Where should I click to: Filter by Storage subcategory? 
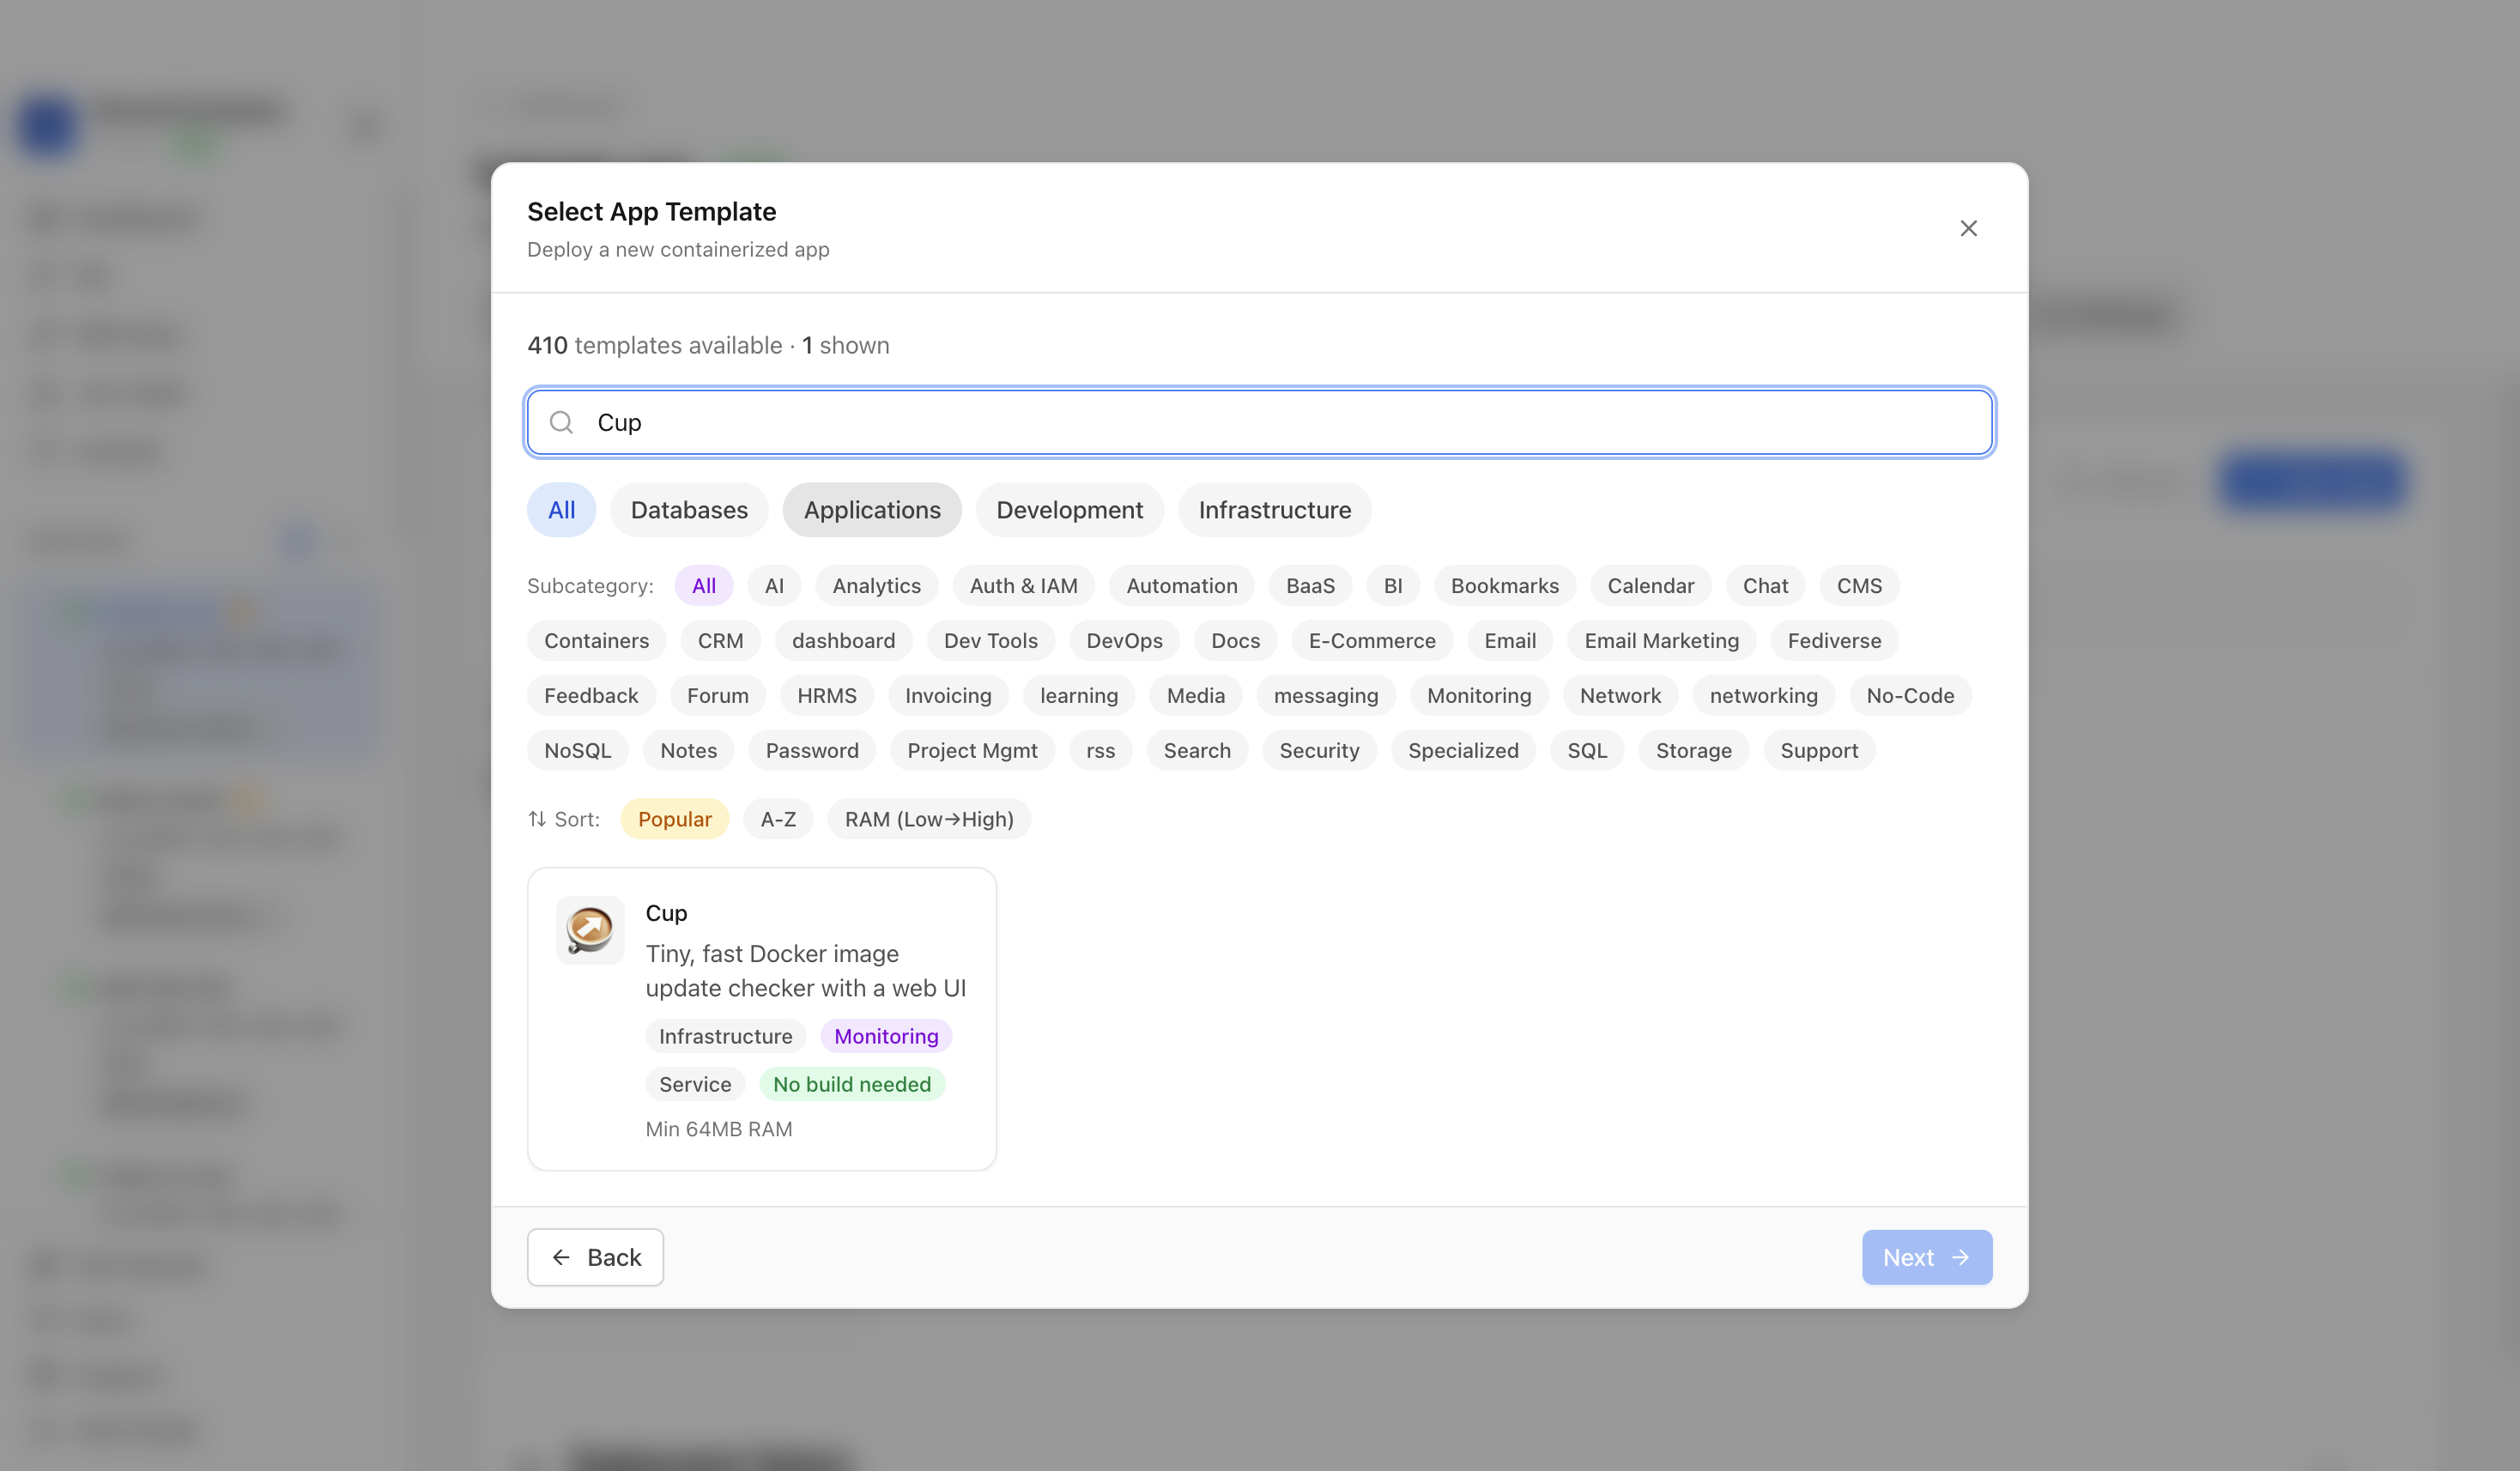(x=1693, y=751)
